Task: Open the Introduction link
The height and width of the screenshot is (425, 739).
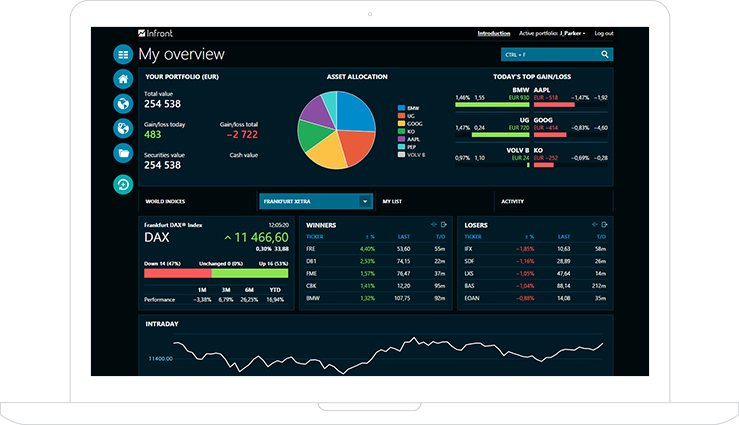Action: click(493, 33)
